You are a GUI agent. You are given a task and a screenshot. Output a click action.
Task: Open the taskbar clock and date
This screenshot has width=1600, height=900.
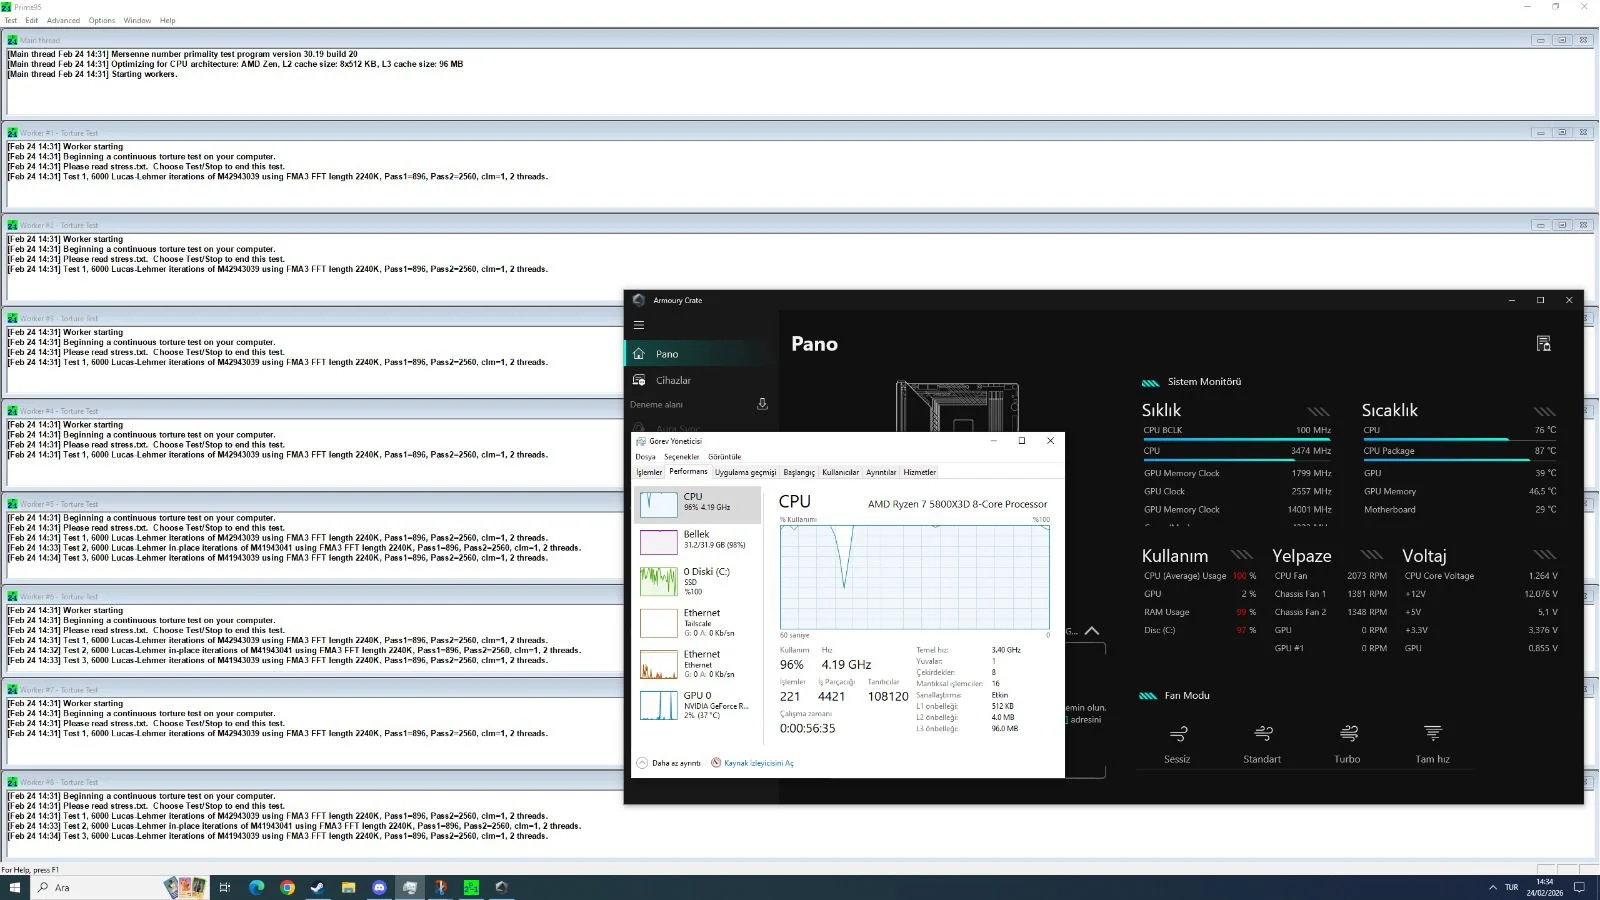tap(1545, 887)
